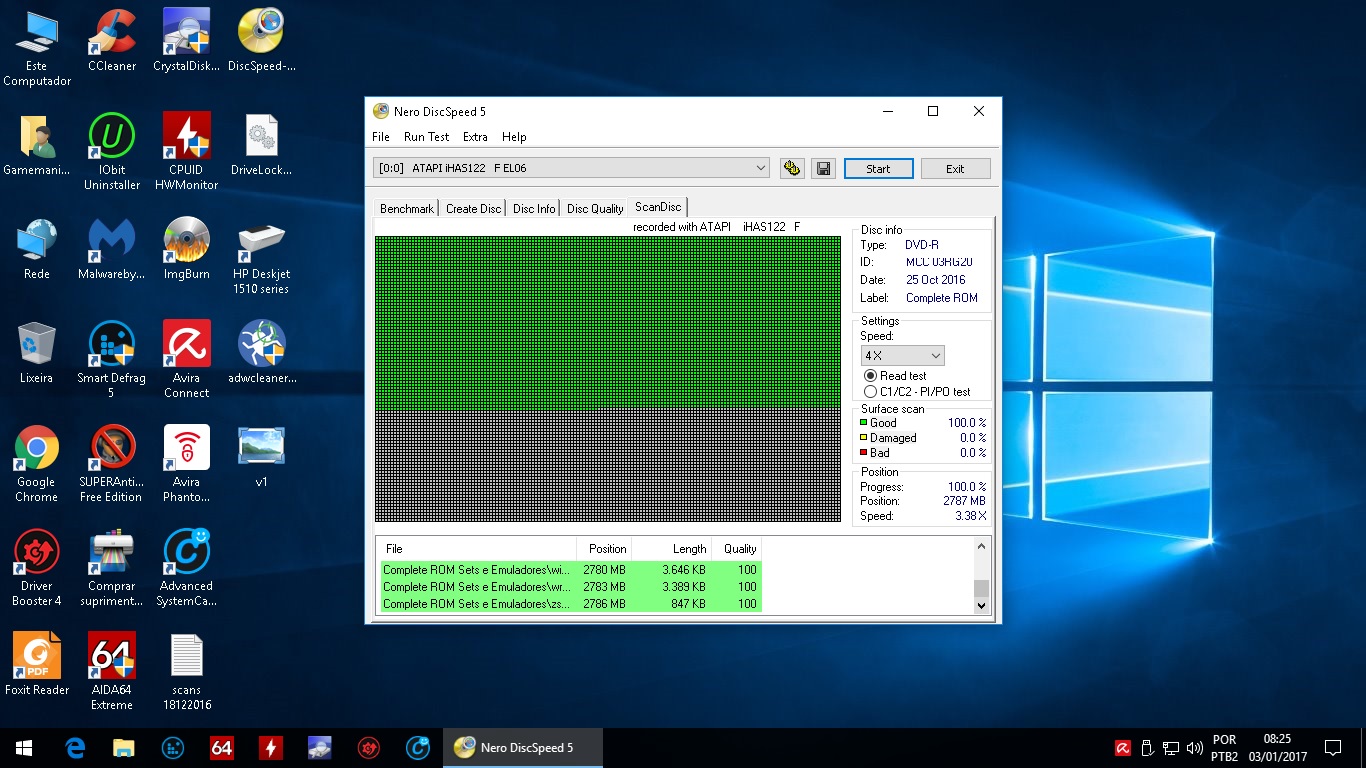
Task: Click the file list scroll down arrow
Action: [x=981, y=605]
